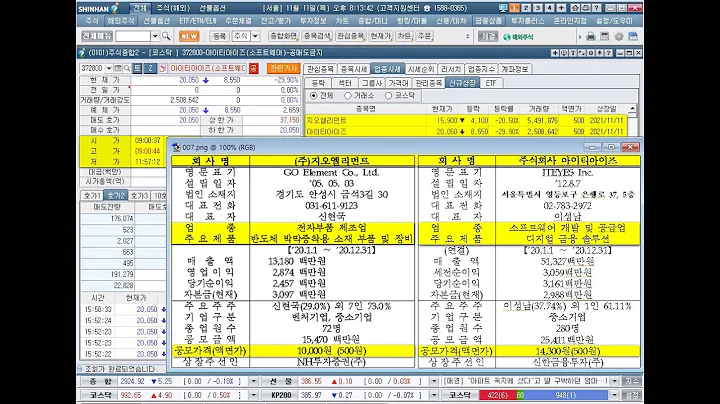
Task: Click the pink arrow icon beside Z
Action: tap(163, 68)
